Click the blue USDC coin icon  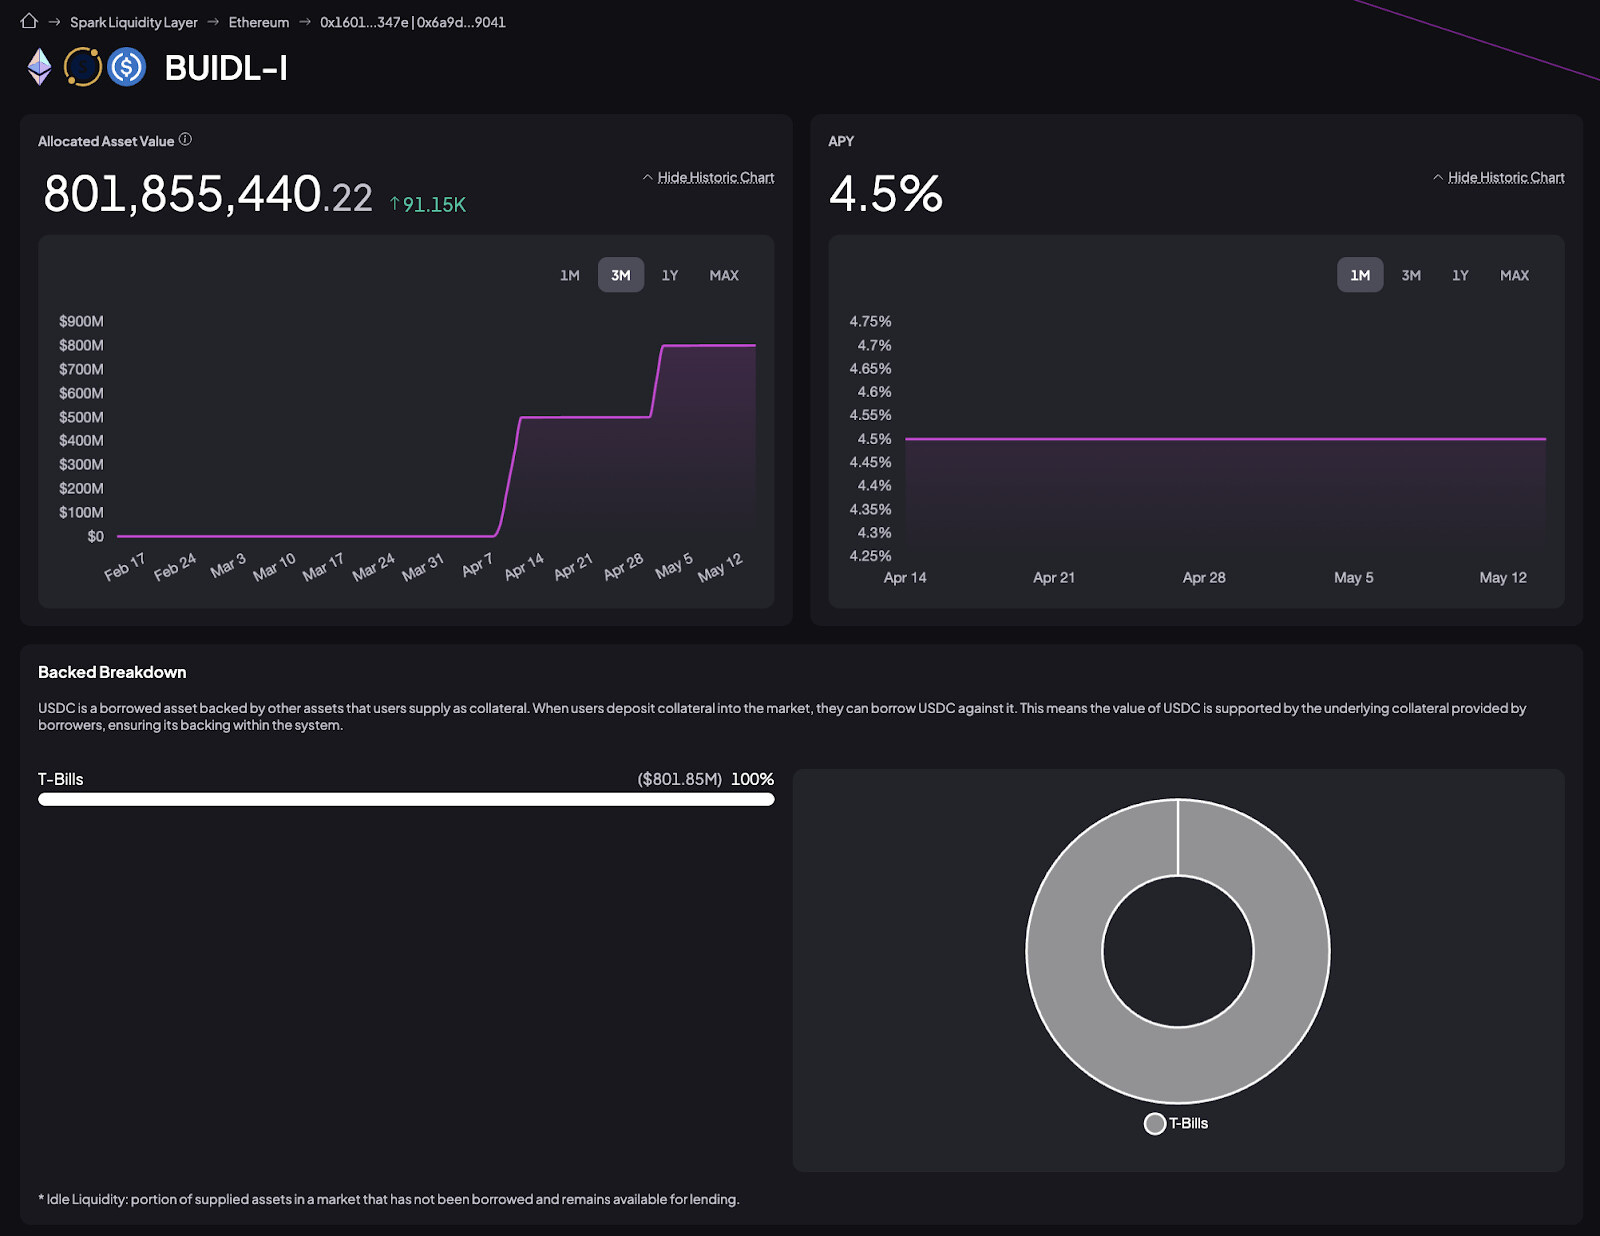click(x=127, y=67)
